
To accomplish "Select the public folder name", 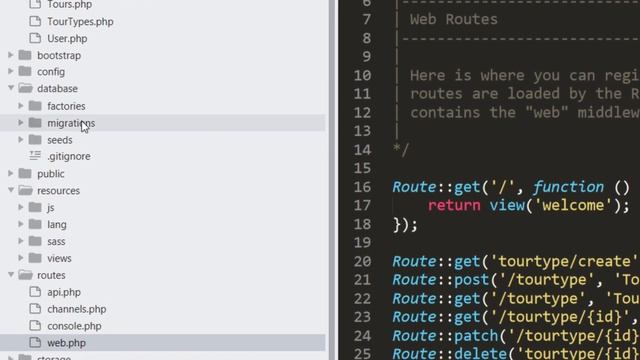I will coord(51,174).
